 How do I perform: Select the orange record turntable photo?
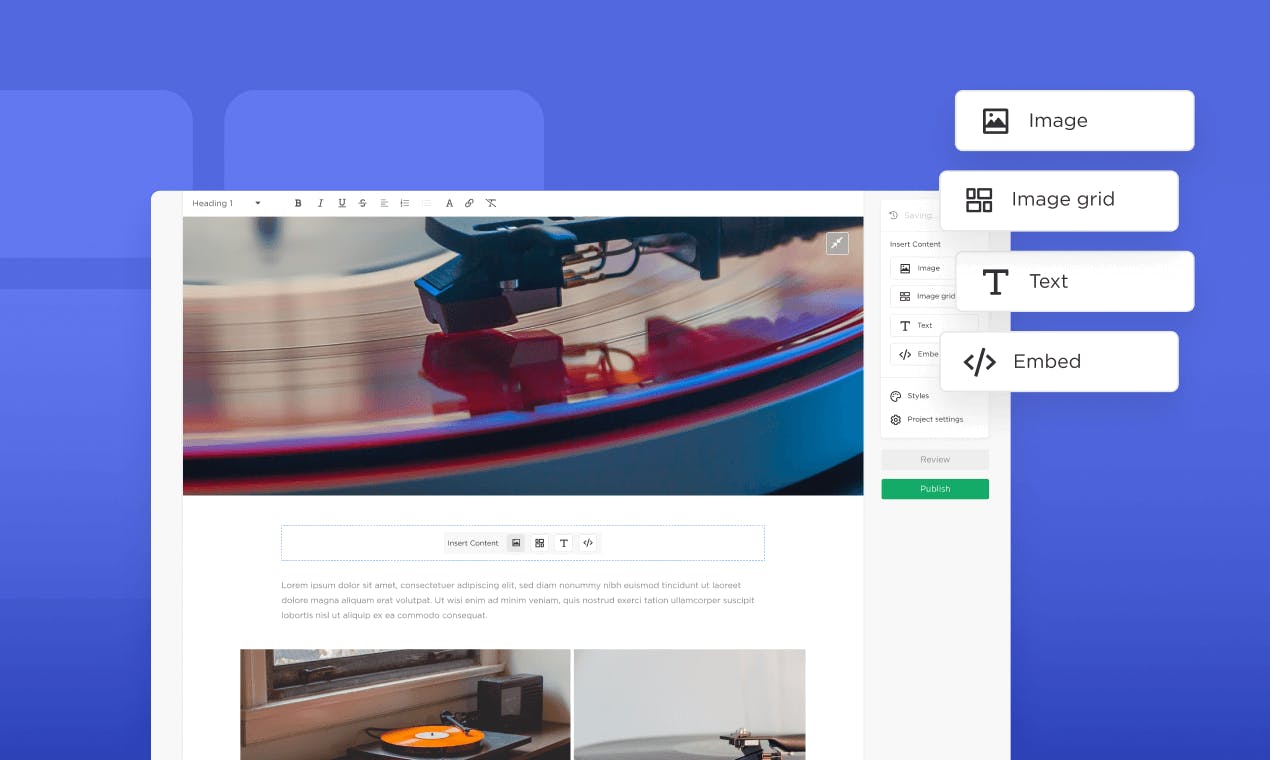click(405, 704)
